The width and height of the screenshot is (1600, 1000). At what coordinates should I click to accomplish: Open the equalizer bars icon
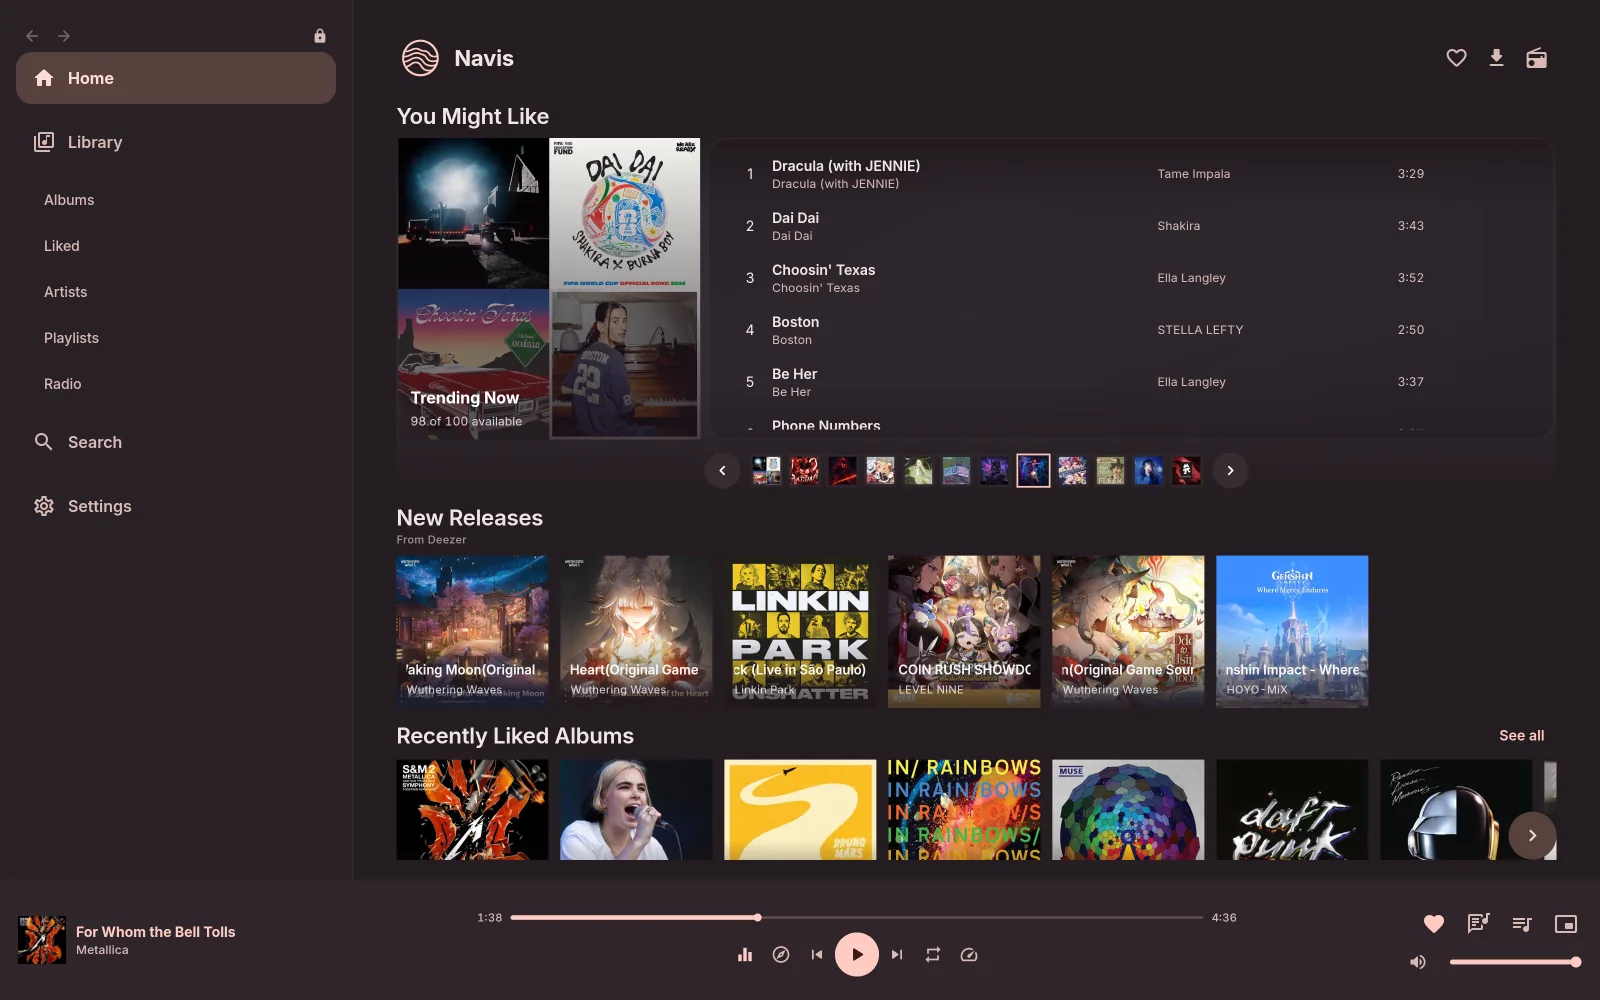tap(745, 955)
